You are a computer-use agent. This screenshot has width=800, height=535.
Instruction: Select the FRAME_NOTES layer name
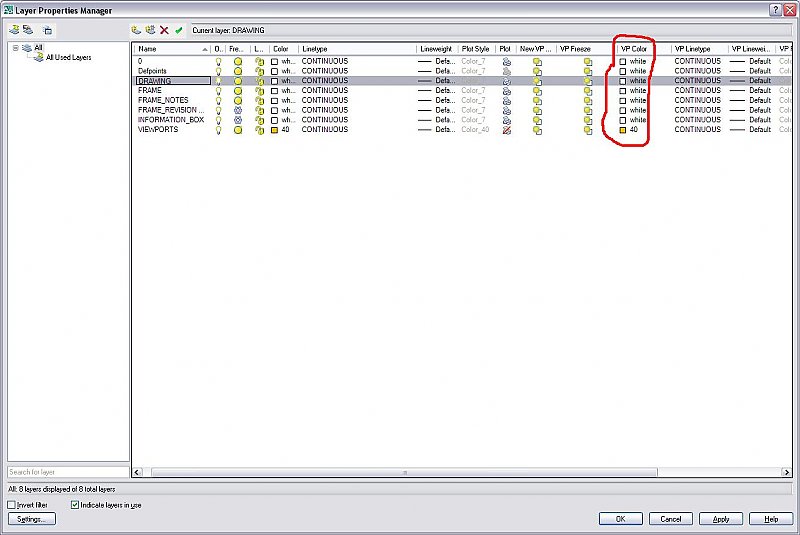163,100
